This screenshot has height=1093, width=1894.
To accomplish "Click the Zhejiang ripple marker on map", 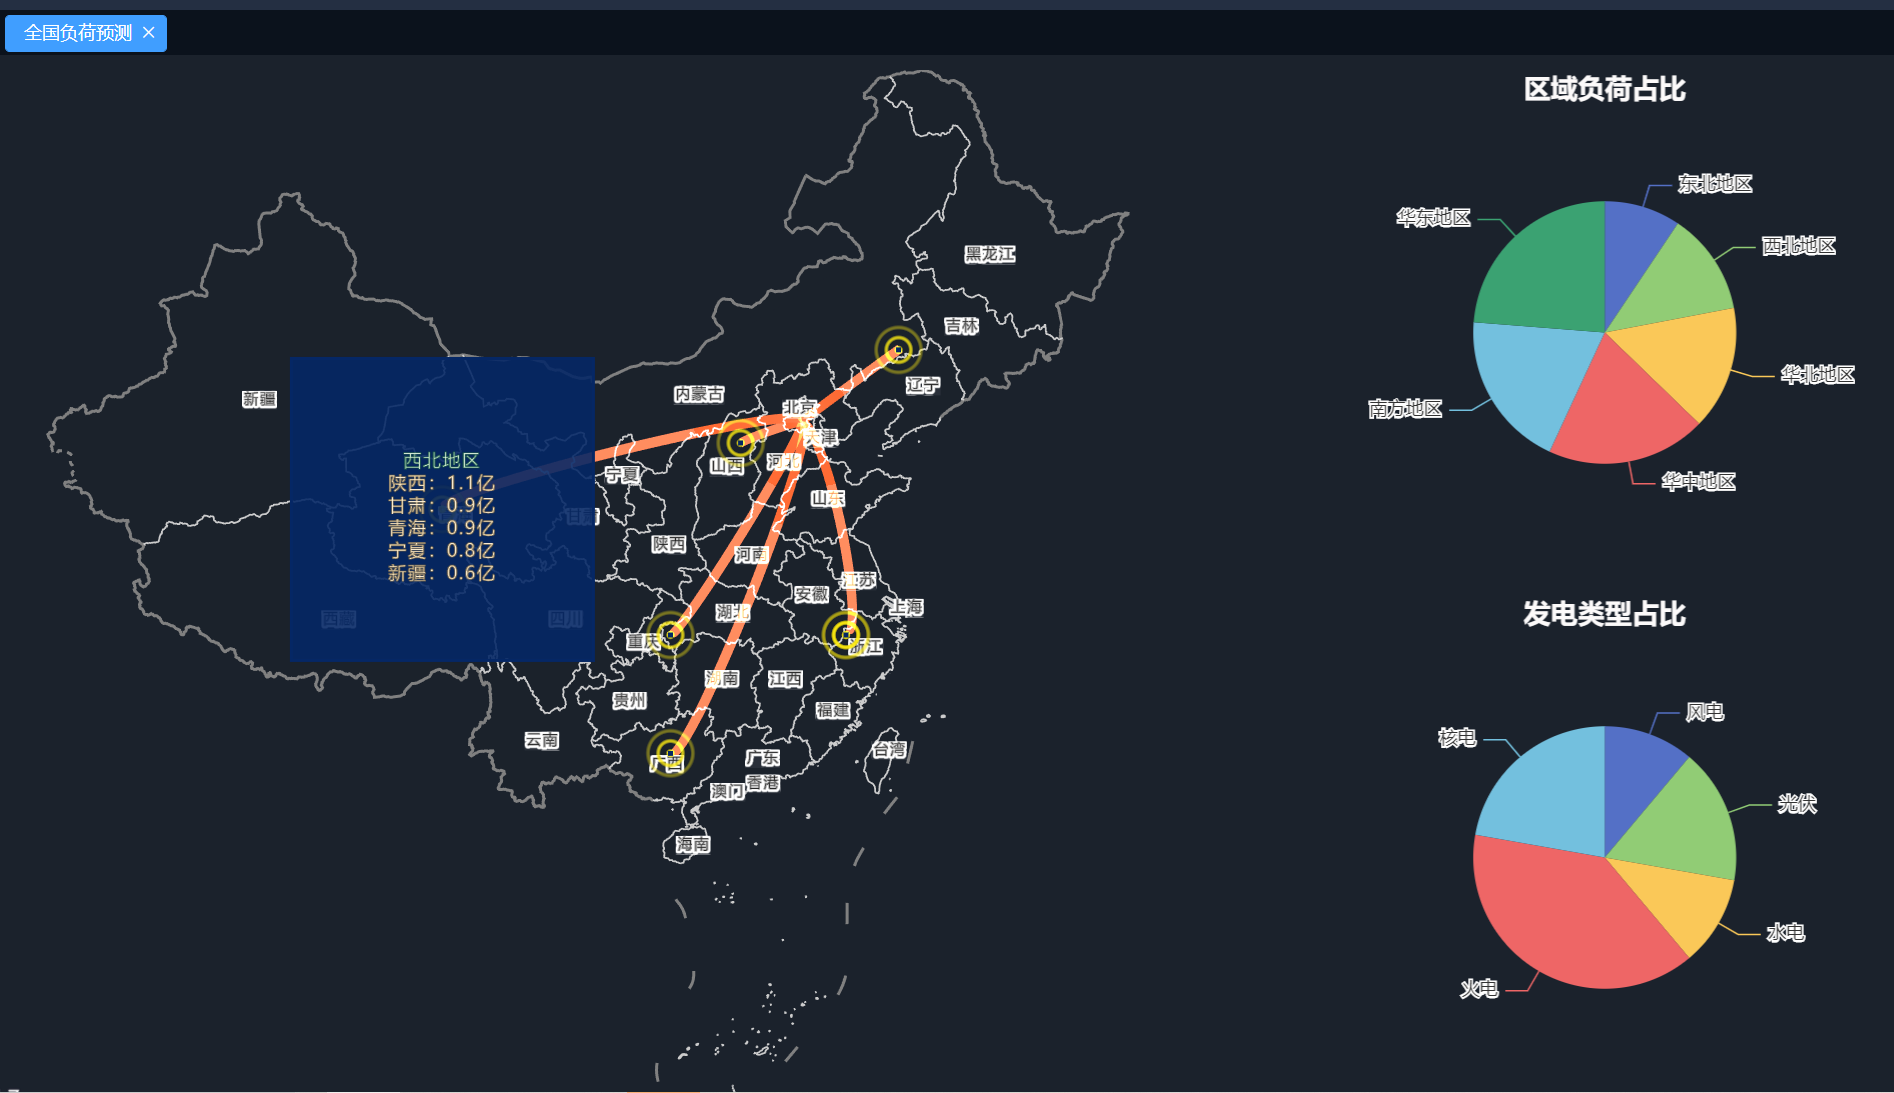I will tap(845, 634).
